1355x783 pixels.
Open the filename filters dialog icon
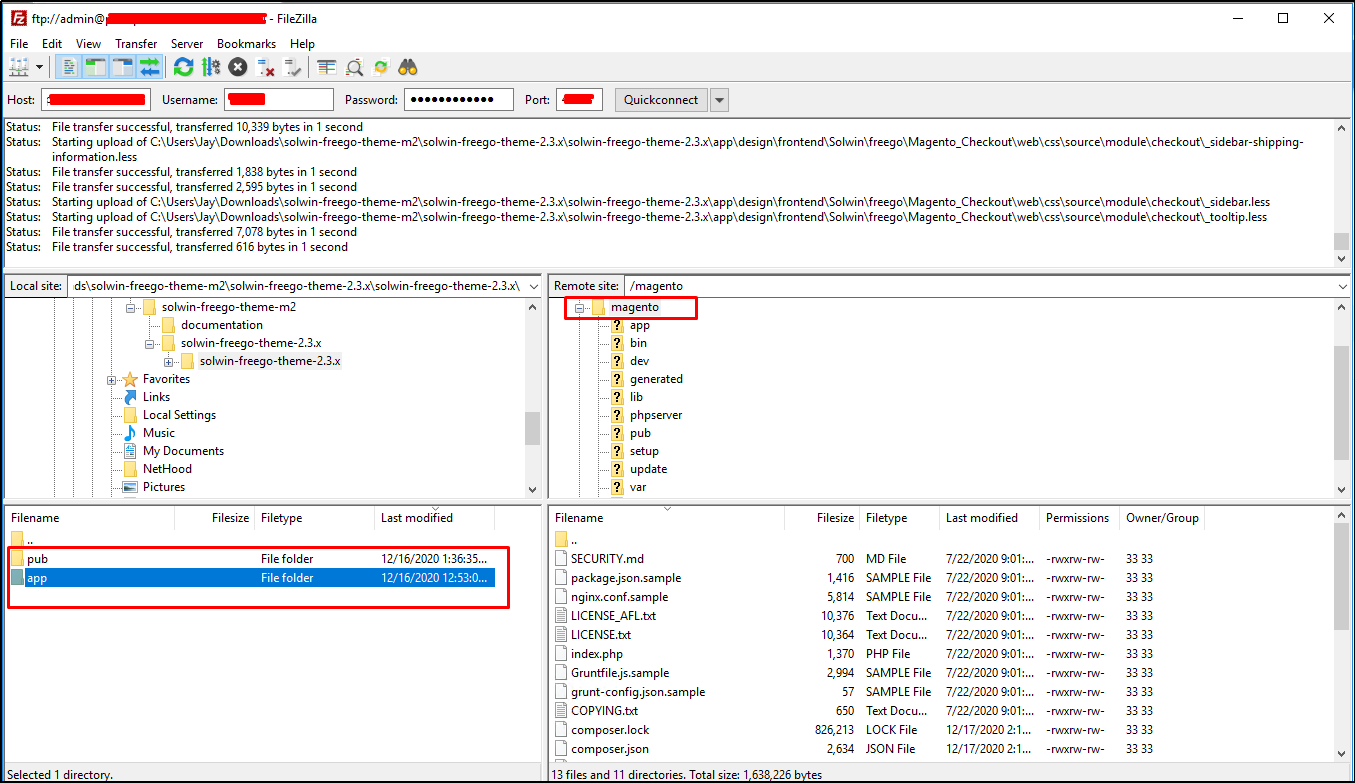point(327,67)
